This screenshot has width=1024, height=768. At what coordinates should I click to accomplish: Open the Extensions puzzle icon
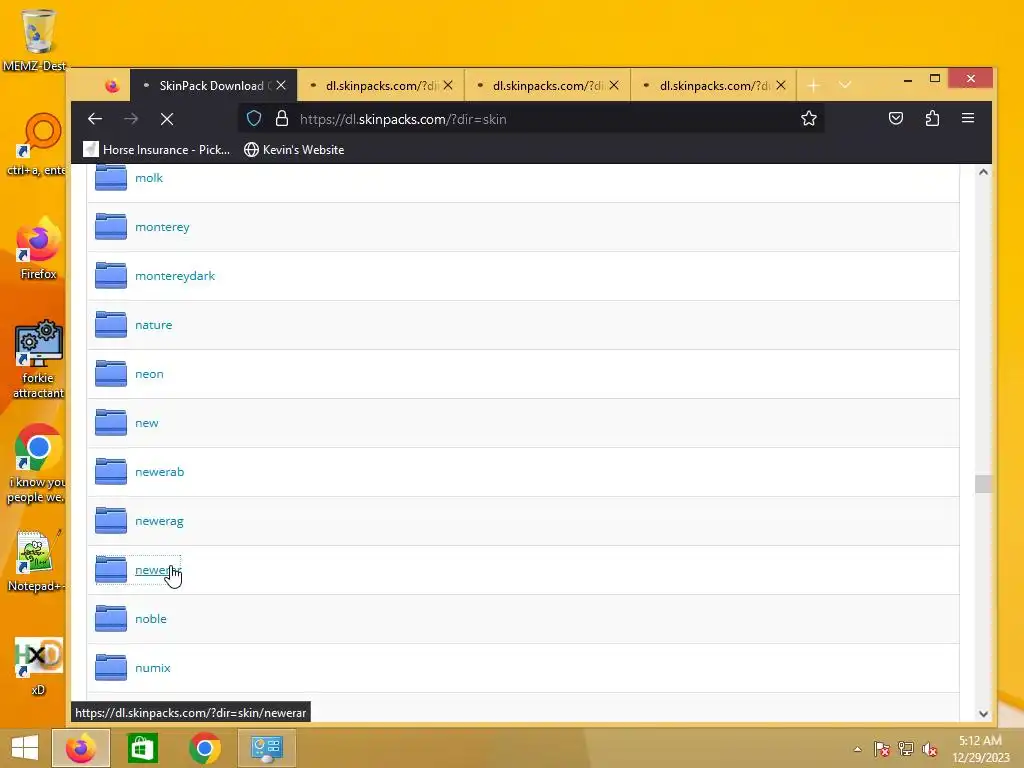point(932,118)
